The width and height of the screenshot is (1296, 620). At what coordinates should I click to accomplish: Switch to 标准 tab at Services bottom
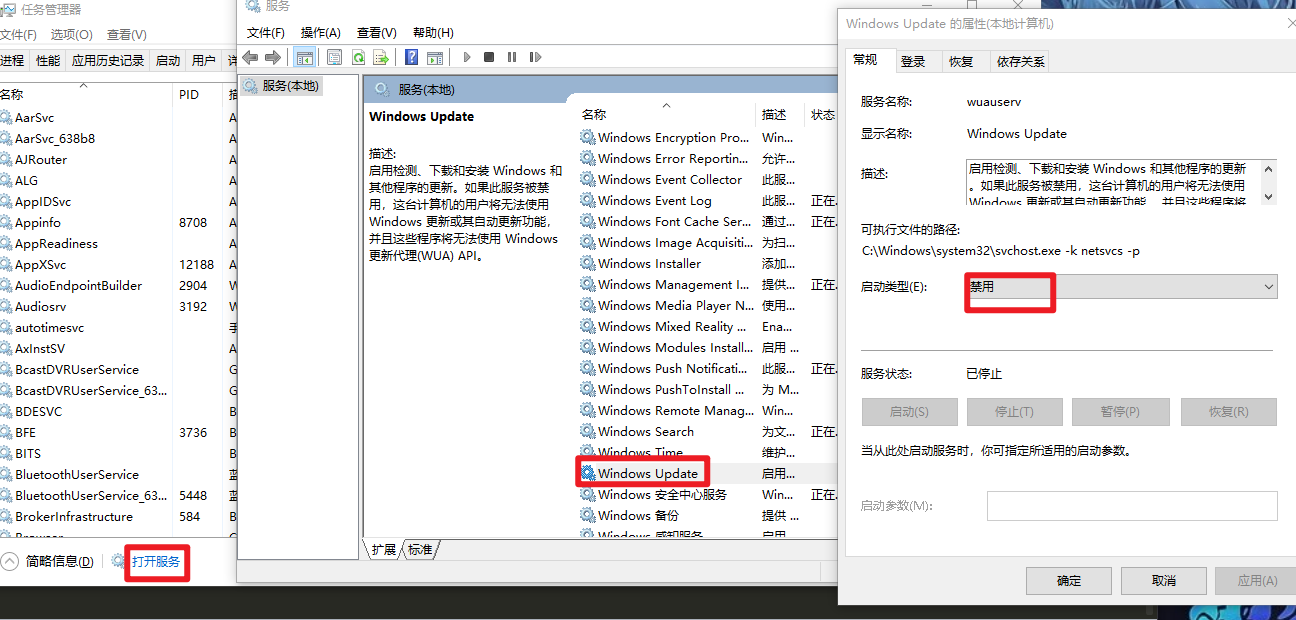[420, 550]
